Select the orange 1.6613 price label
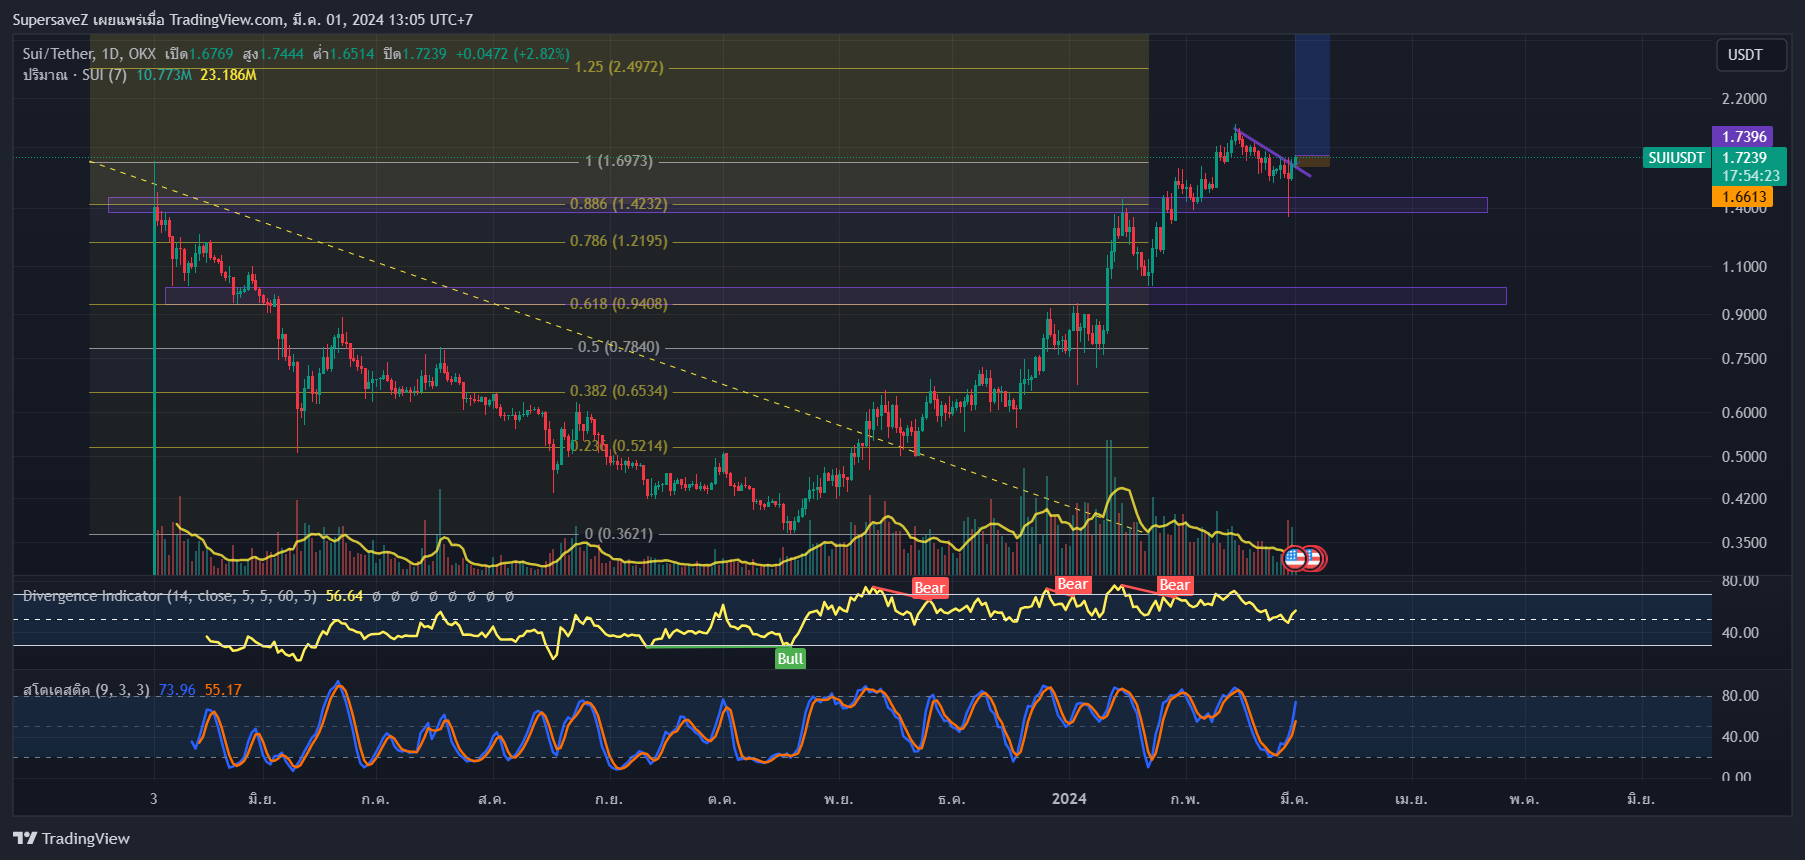This screenshot has width=1805, height=860. (x=1744, y=197)
